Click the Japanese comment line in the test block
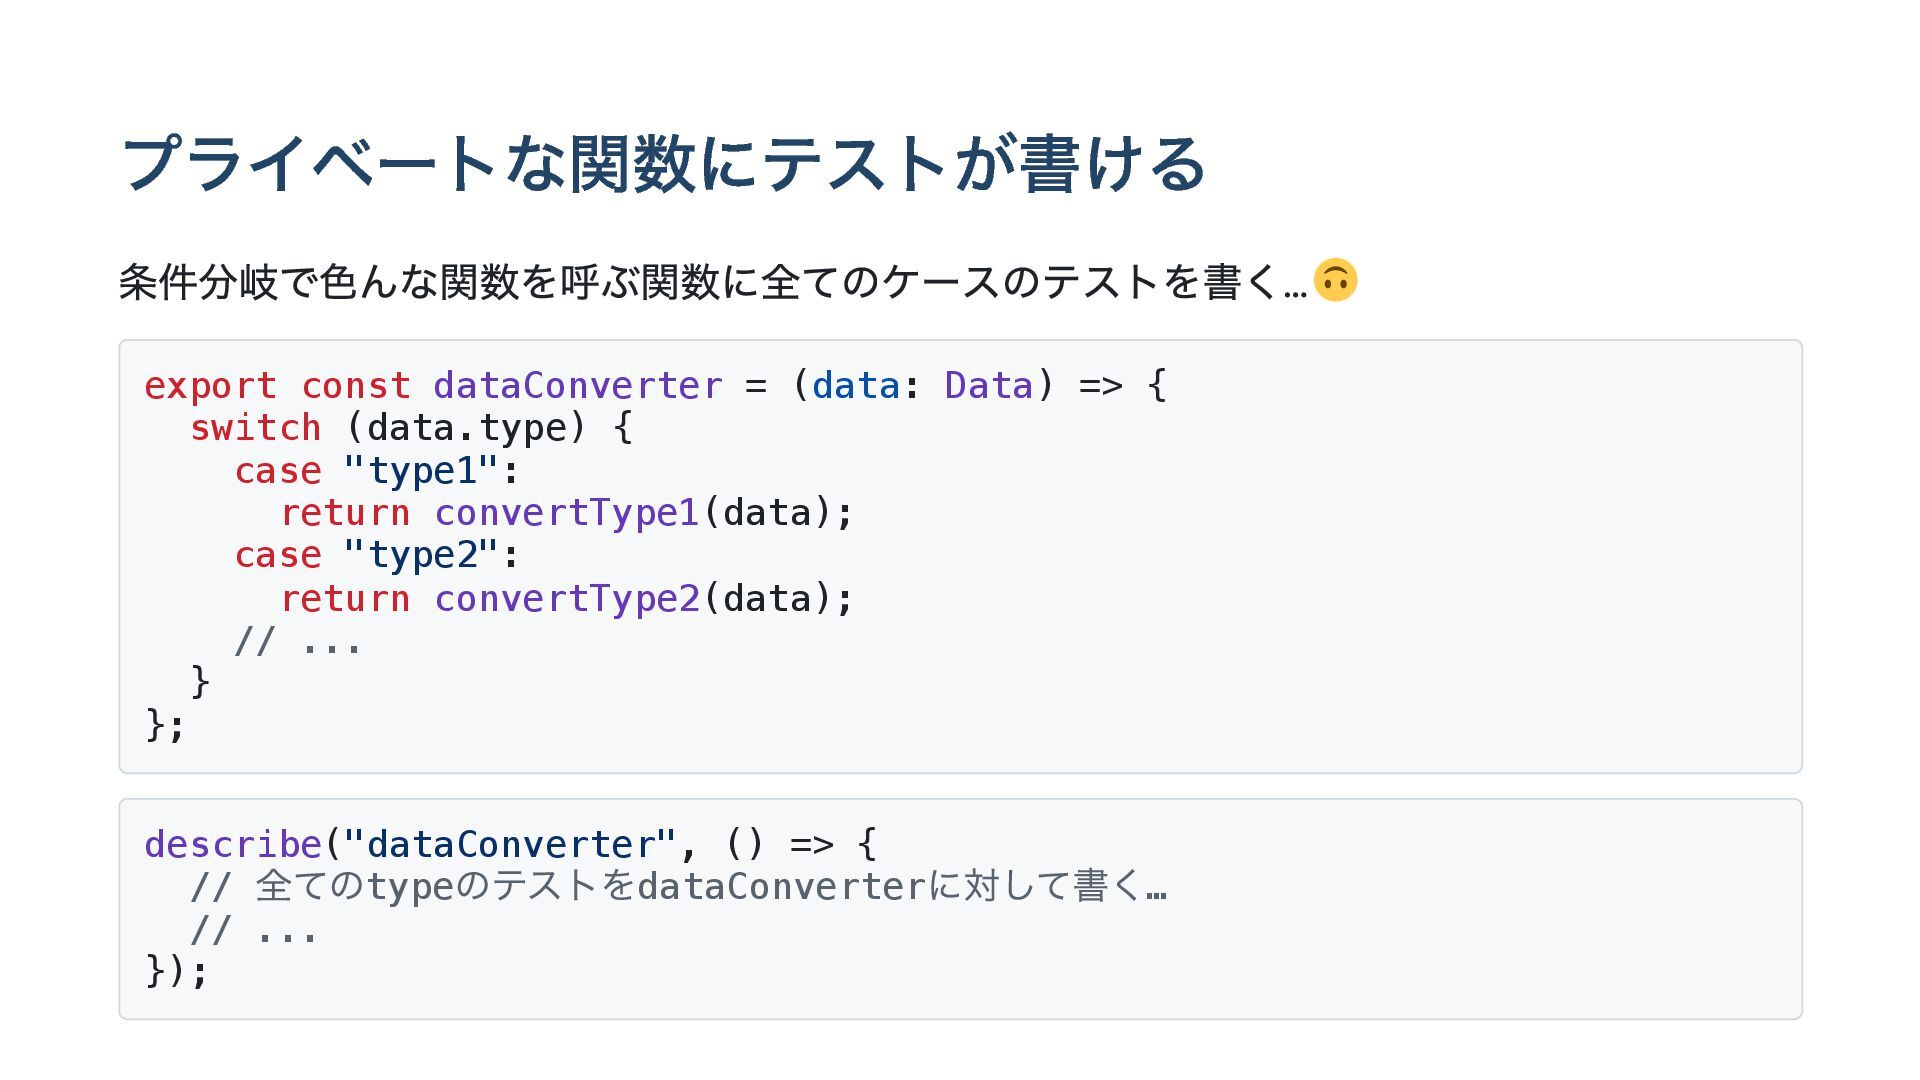1920x1080 pixels. click(x=678, y=887)
